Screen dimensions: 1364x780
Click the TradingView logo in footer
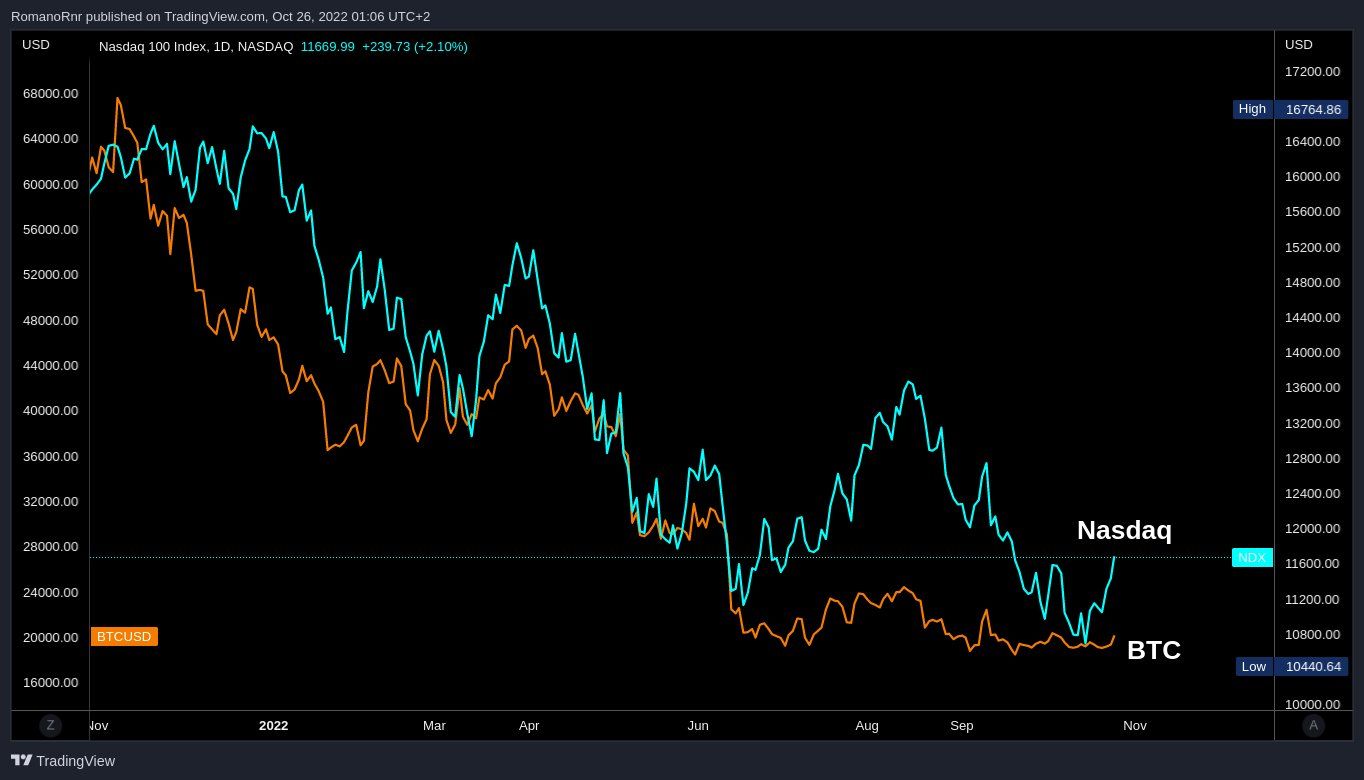click(x=63, y=761)
